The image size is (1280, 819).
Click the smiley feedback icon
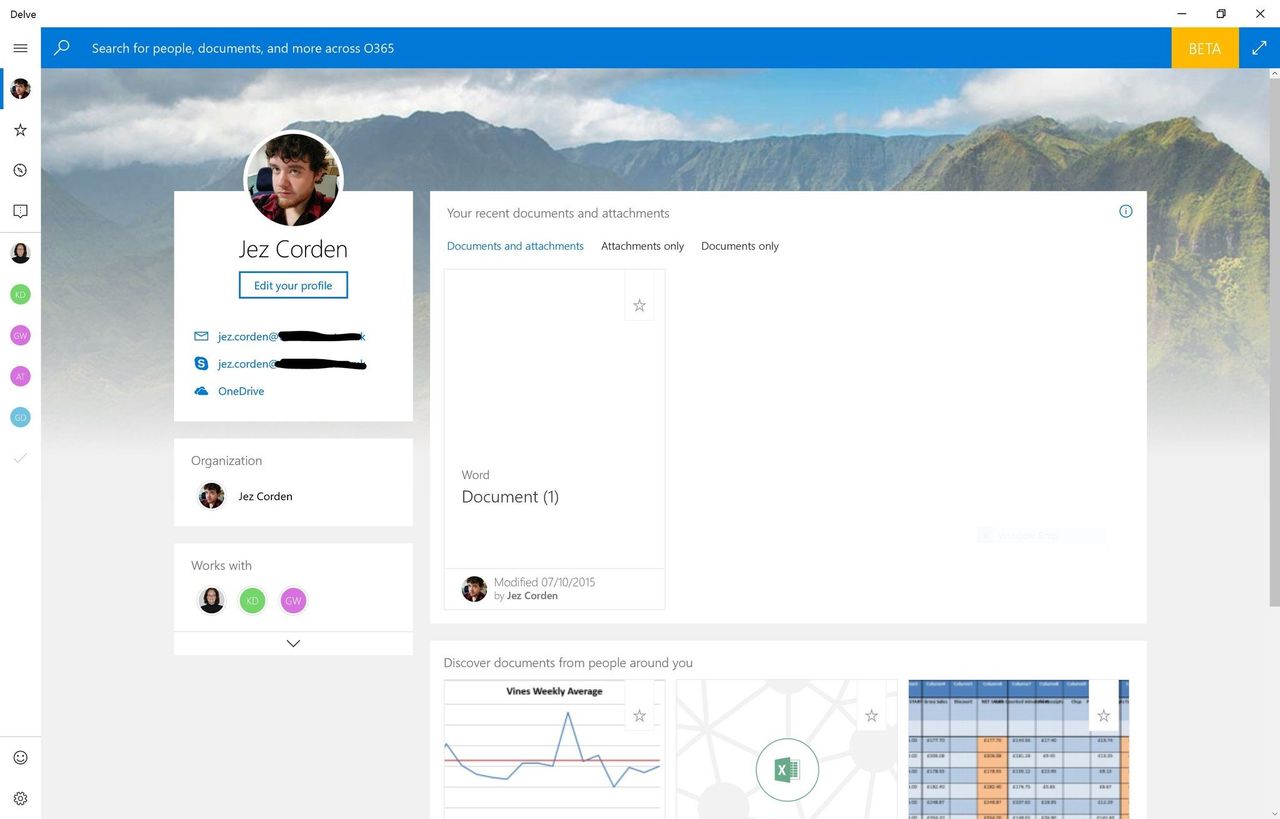point(20,758)
